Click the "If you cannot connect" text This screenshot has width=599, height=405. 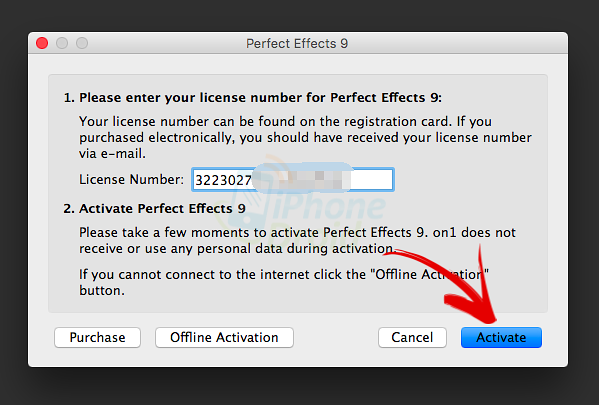(x=283, y=282)
